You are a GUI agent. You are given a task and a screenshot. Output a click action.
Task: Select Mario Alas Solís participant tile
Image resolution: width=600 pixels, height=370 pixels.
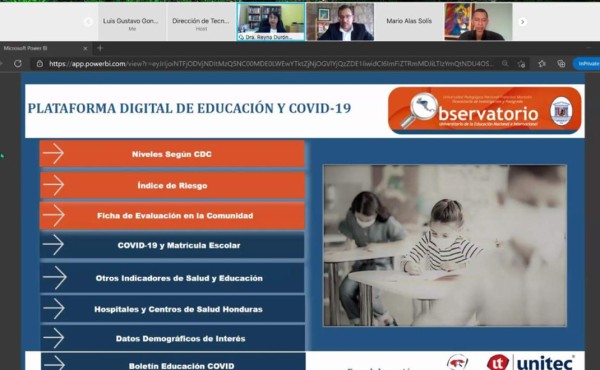tap(409, 22)
